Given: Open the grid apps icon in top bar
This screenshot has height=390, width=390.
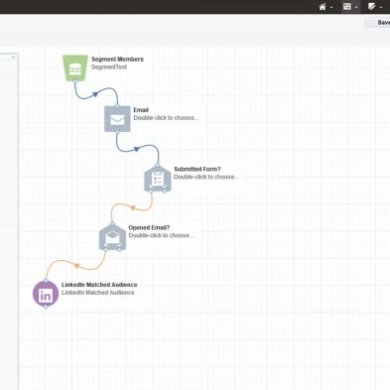Looking at the screenshot, I should (x=347, y=7).
